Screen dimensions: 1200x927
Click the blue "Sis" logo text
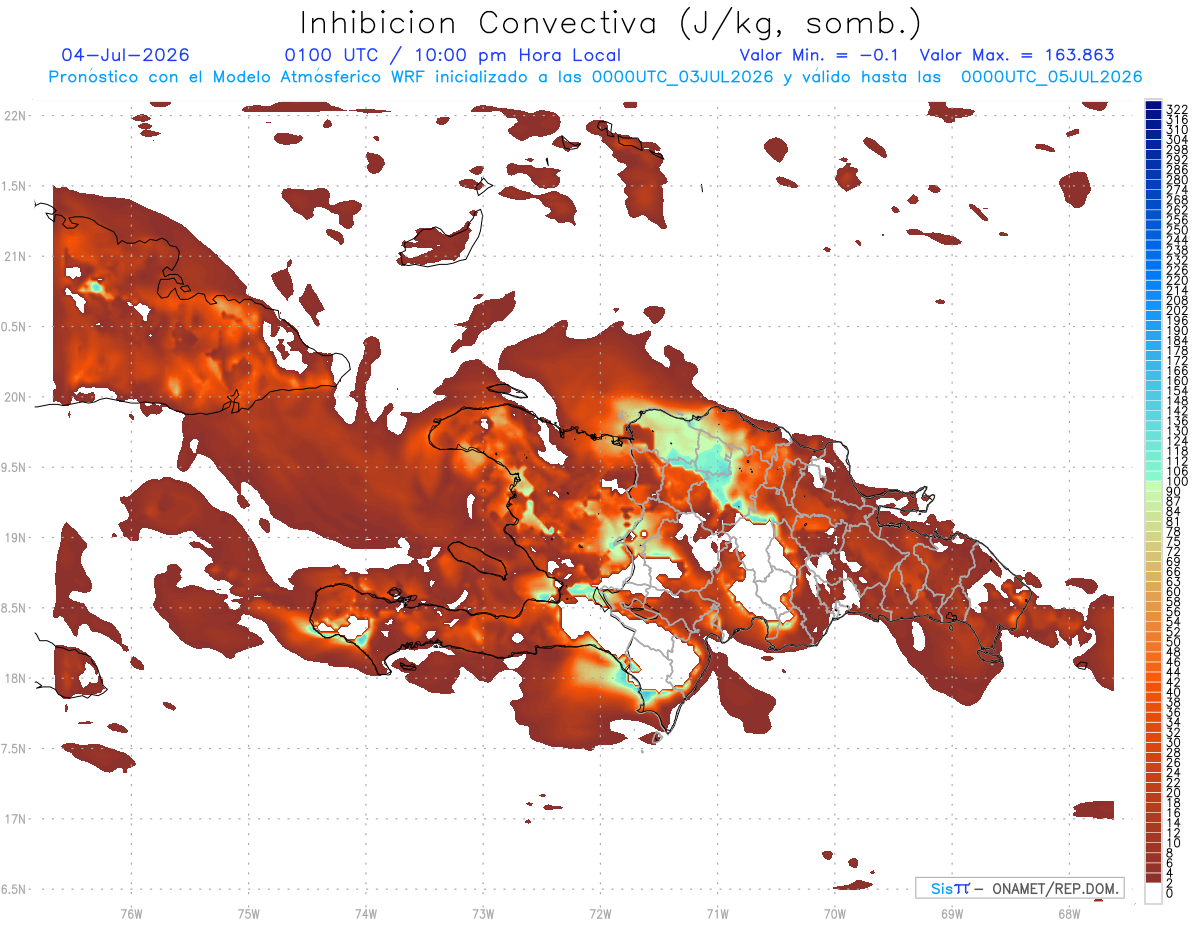tap(942, 888)
